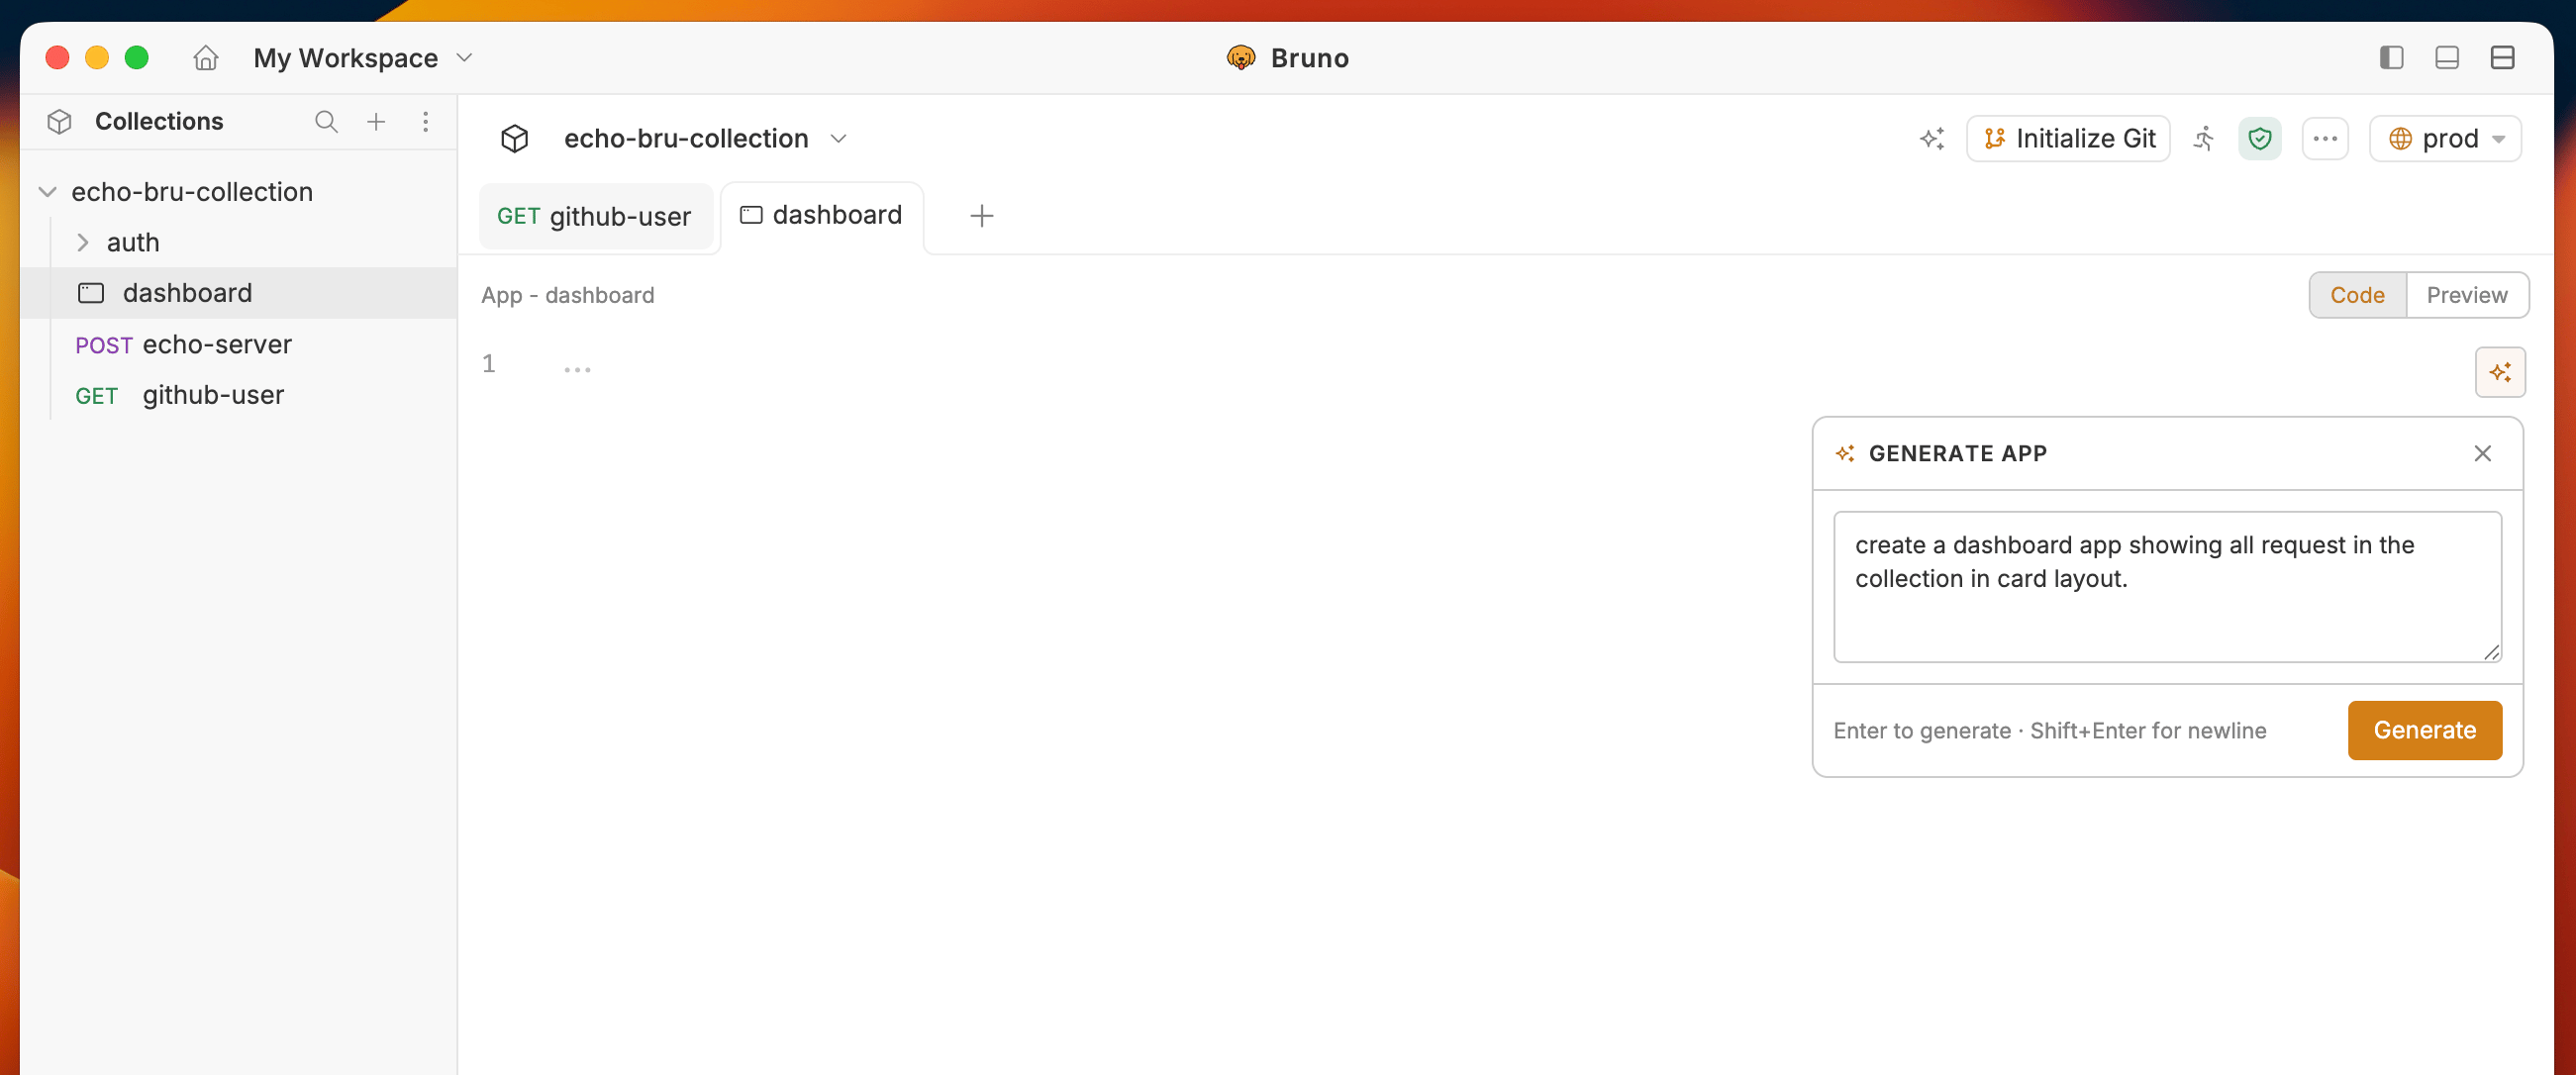Toggle the bottom panel layout icon
The height and width of the screenshot is (1075, 2576).
(2447, 58)
